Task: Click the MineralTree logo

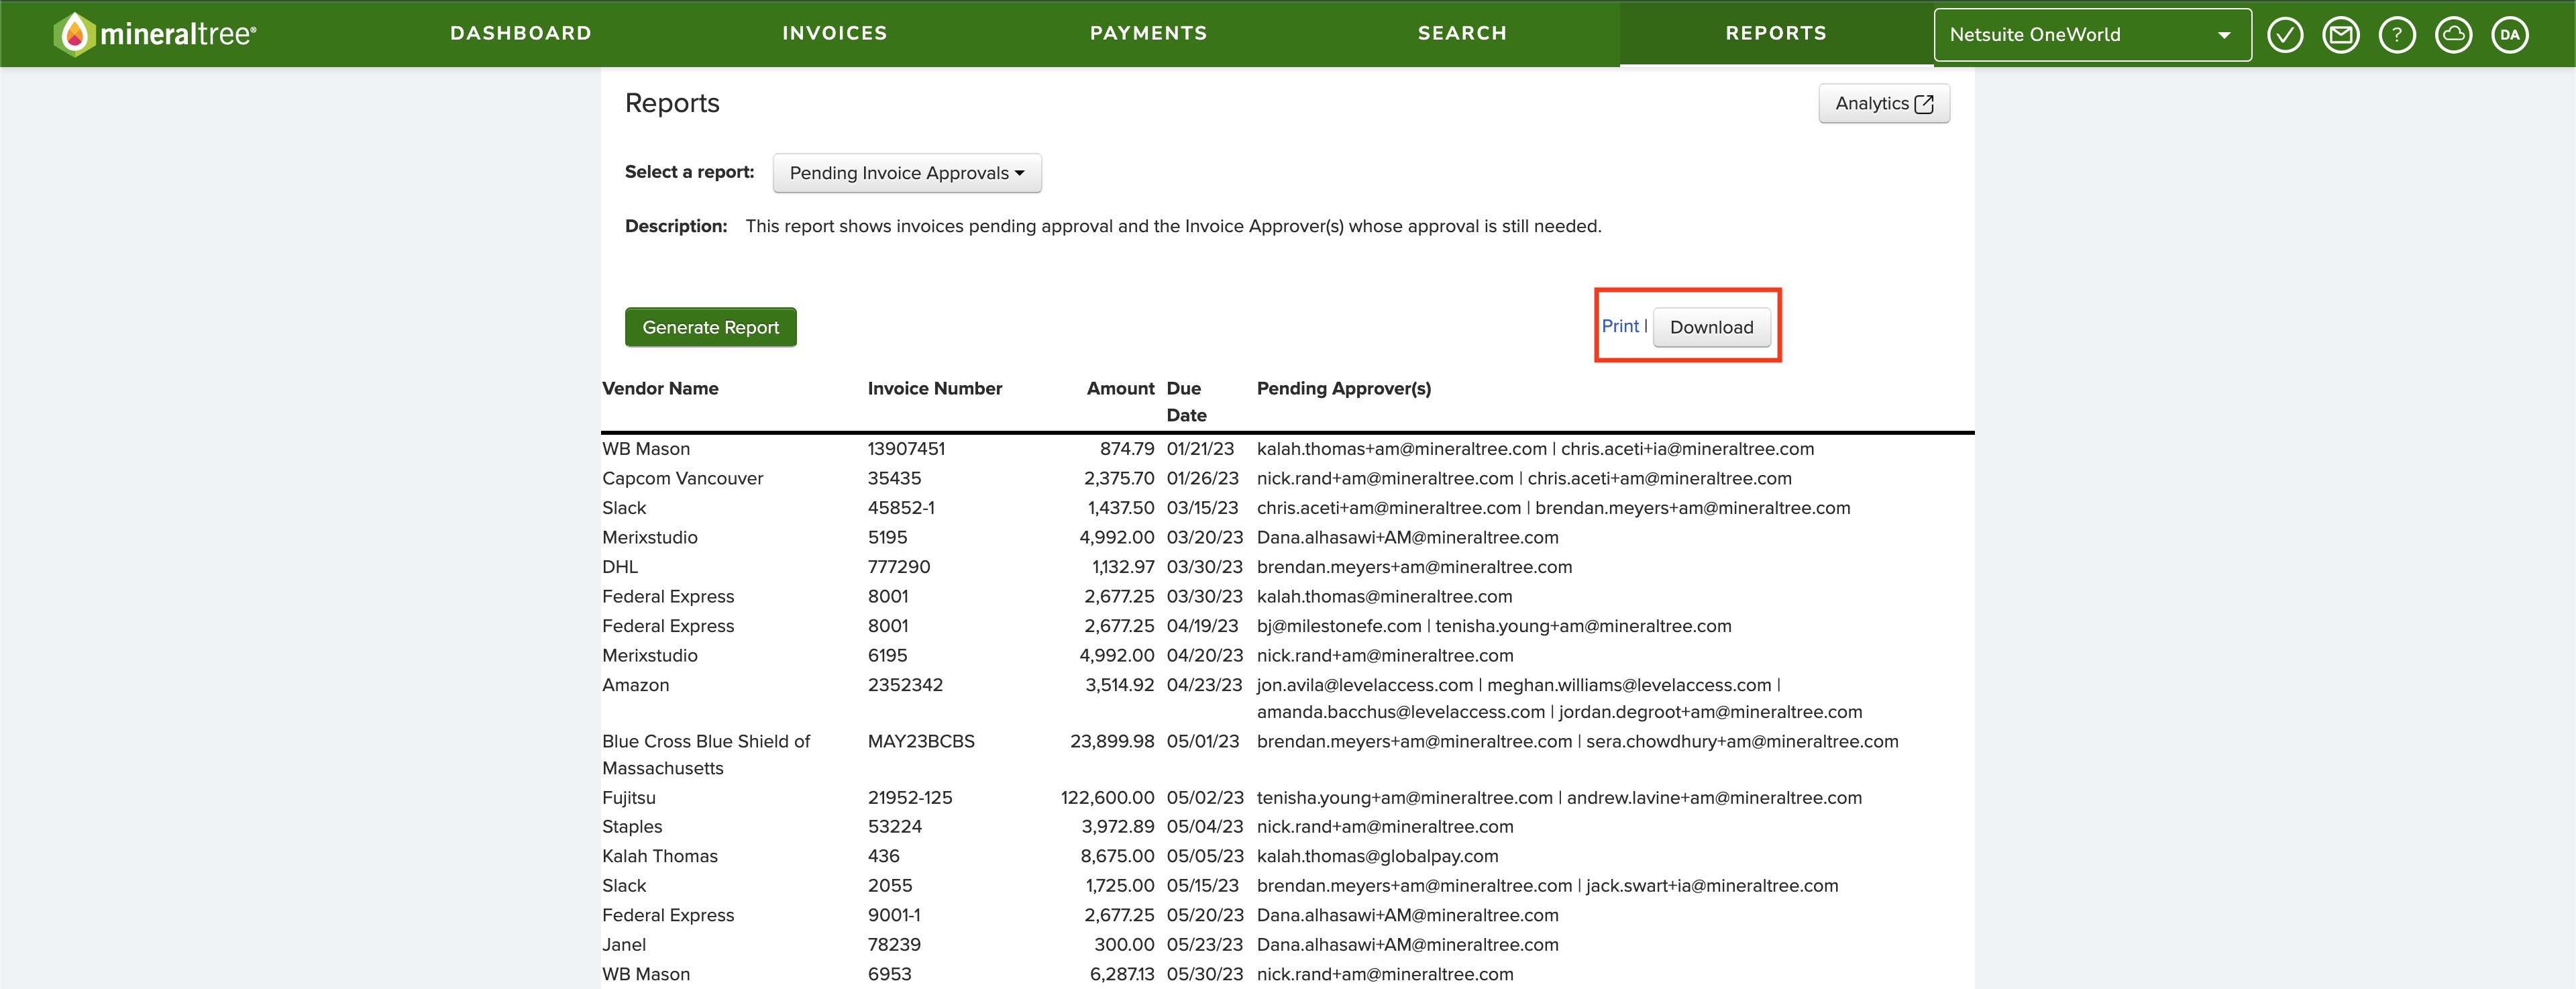Action: (155, 34)
